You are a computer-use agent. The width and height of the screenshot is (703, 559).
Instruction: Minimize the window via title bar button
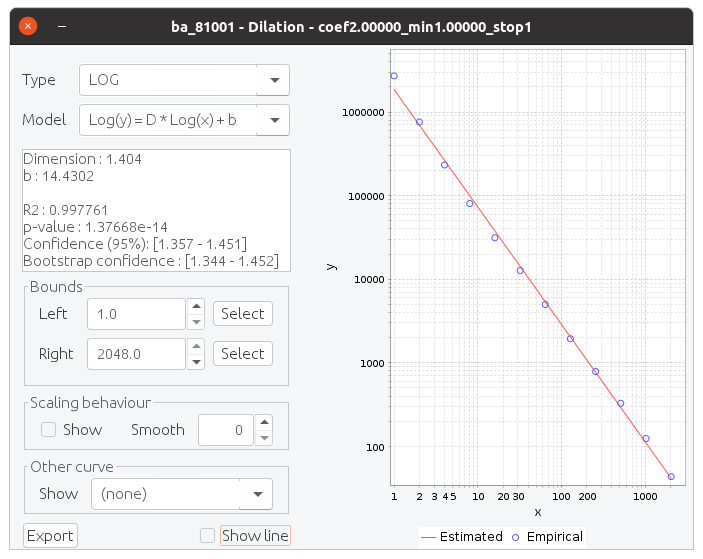point(61,25)
